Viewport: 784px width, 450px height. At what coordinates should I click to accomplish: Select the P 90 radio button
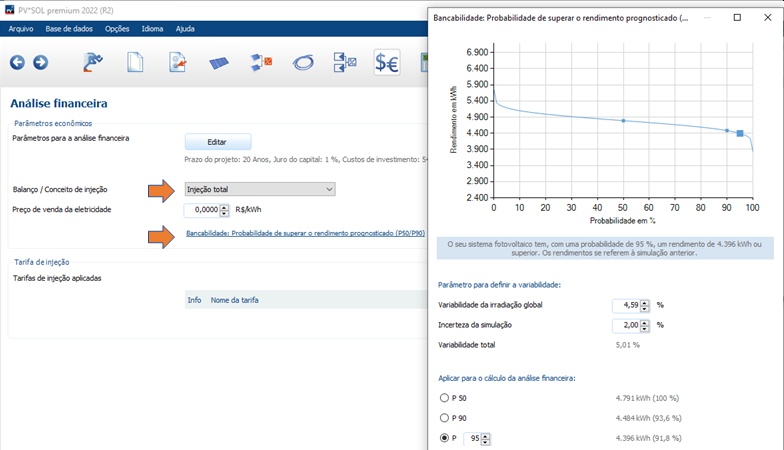tap(444, 417)
